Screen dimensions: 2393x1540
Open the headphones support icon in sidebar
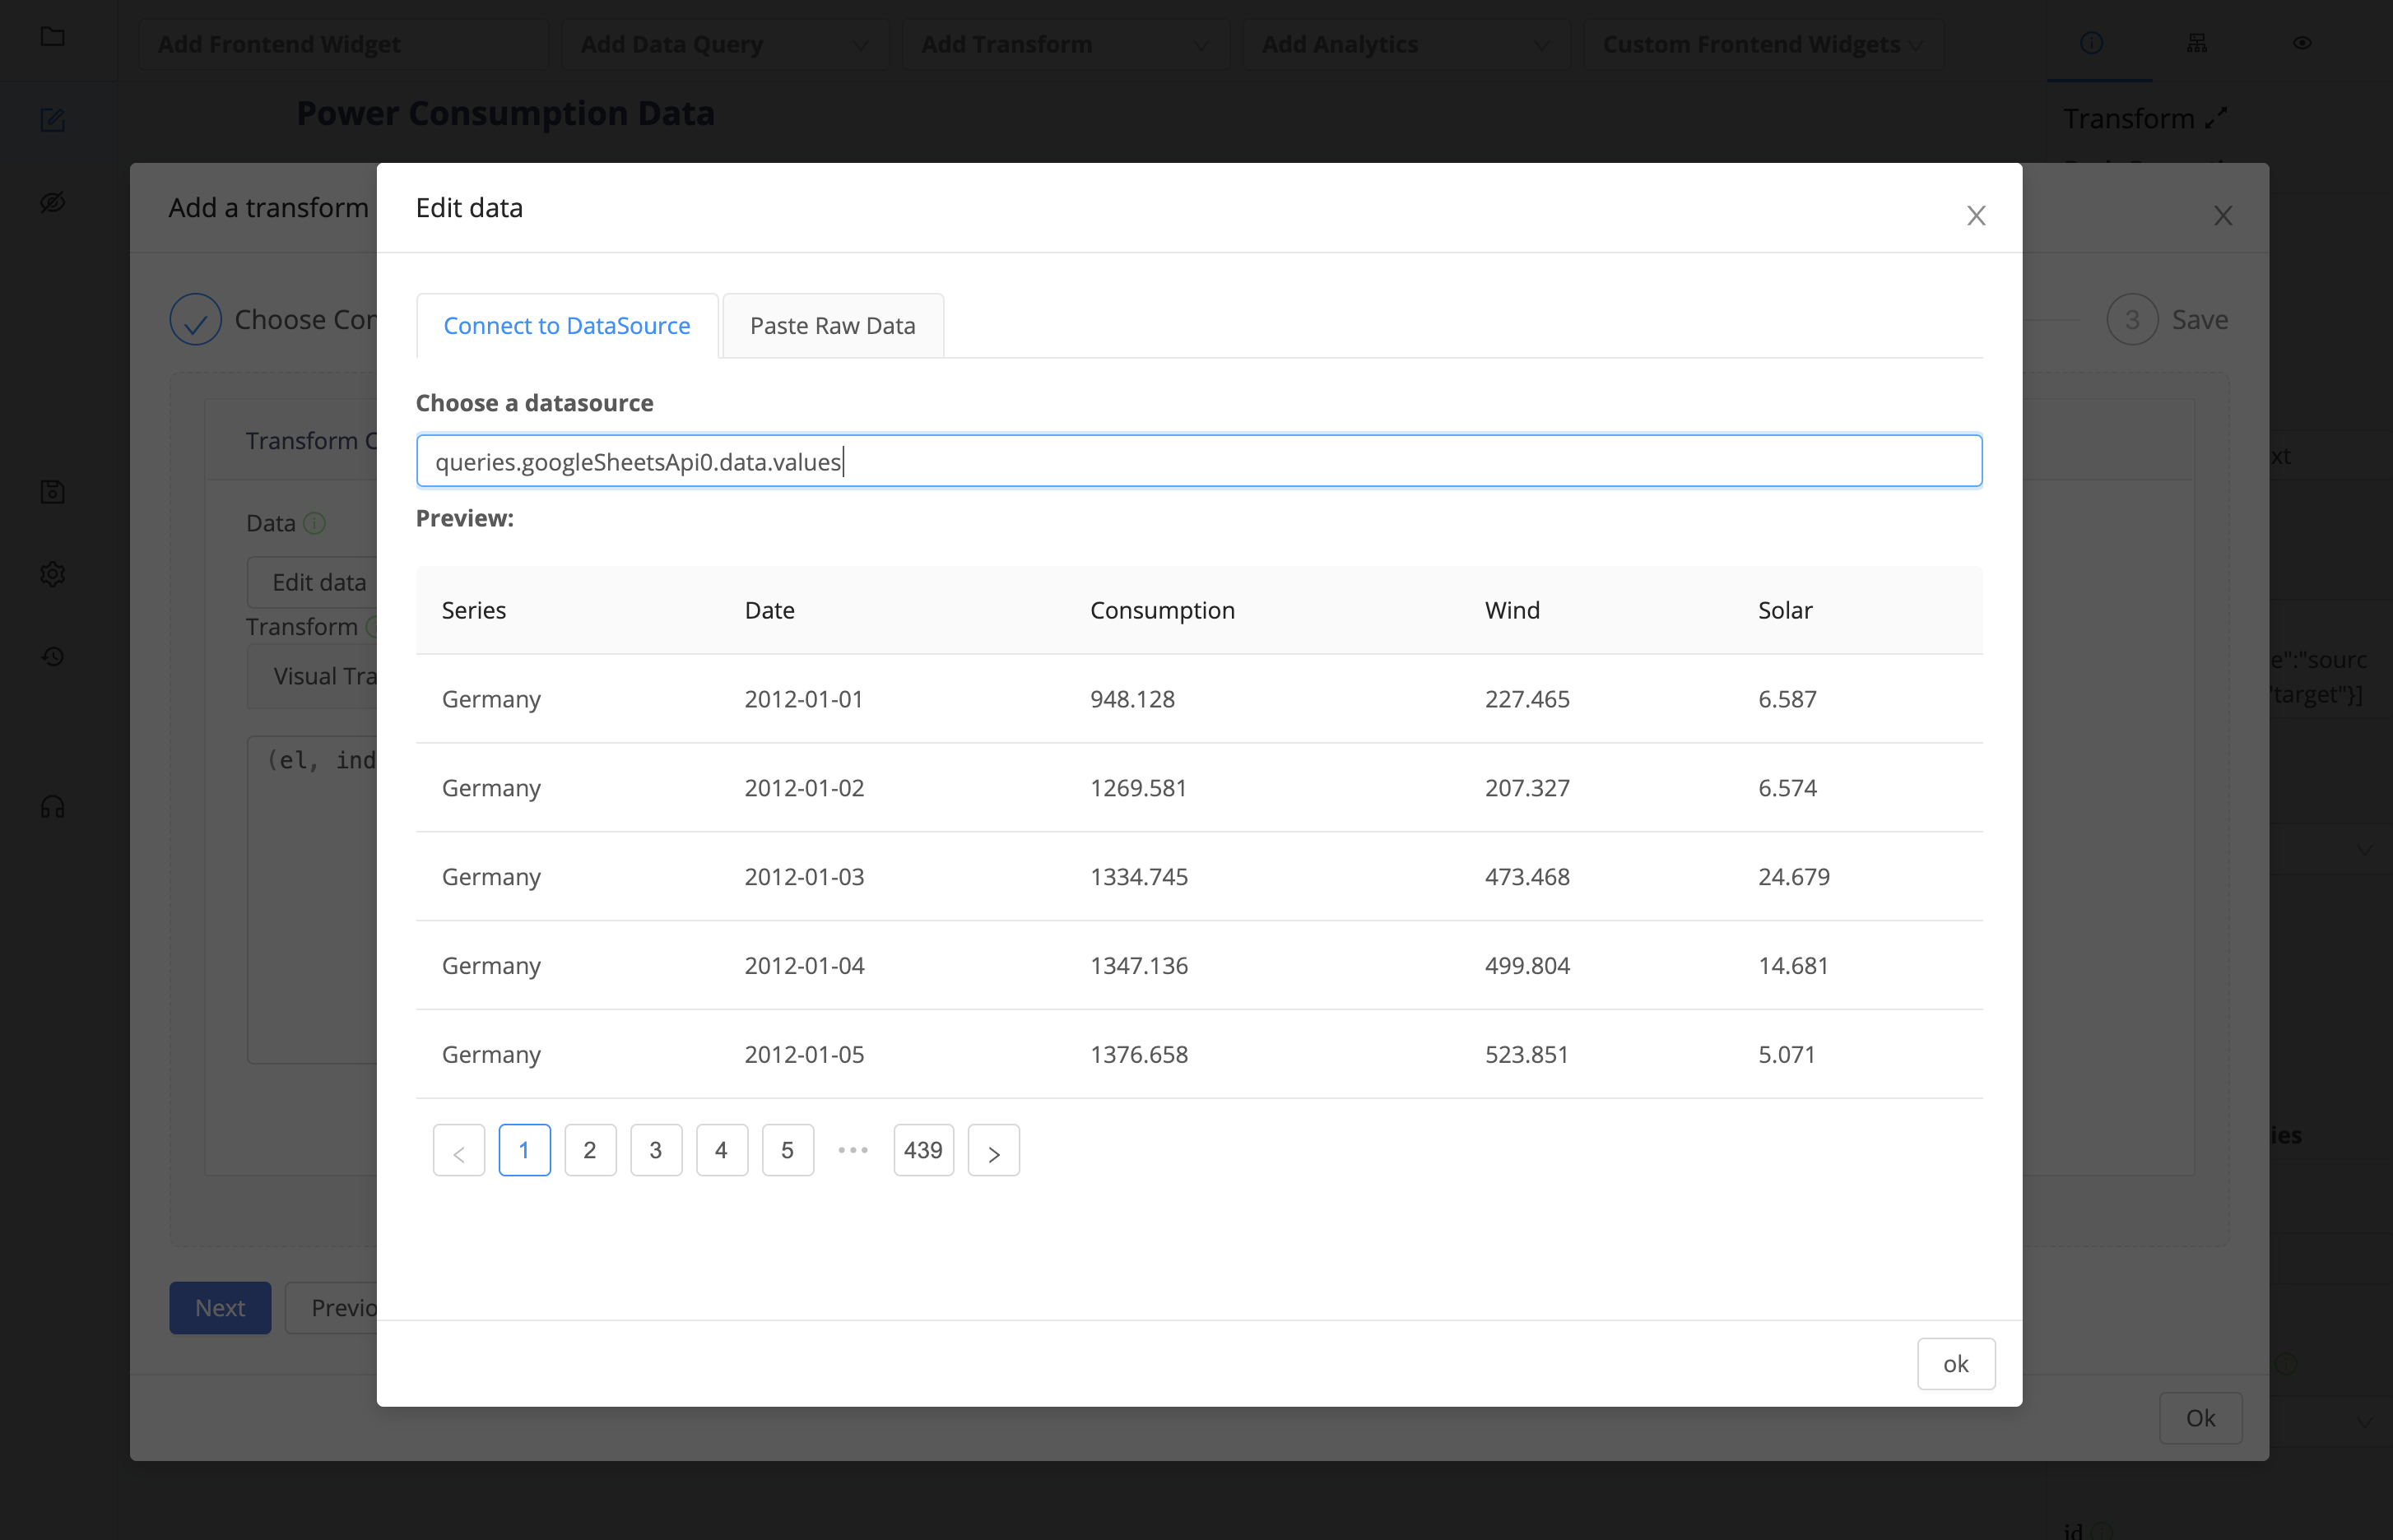(x=53, y=807)
